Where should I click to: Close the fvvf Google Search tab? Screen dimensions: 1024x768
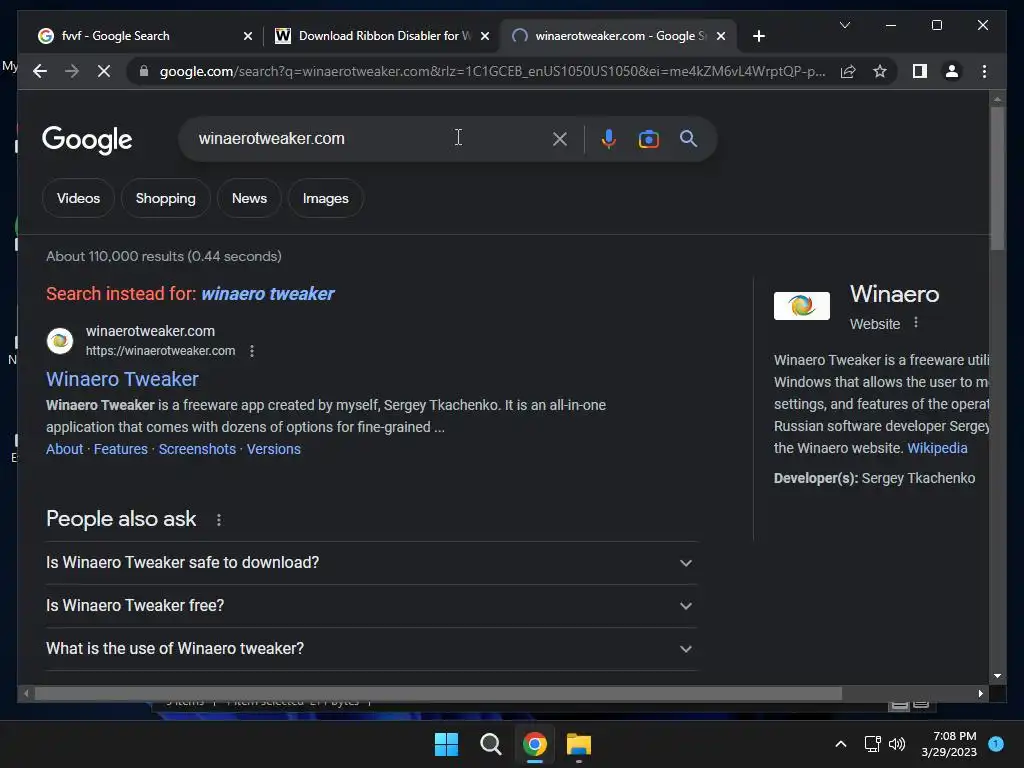(x=248, y=36)
